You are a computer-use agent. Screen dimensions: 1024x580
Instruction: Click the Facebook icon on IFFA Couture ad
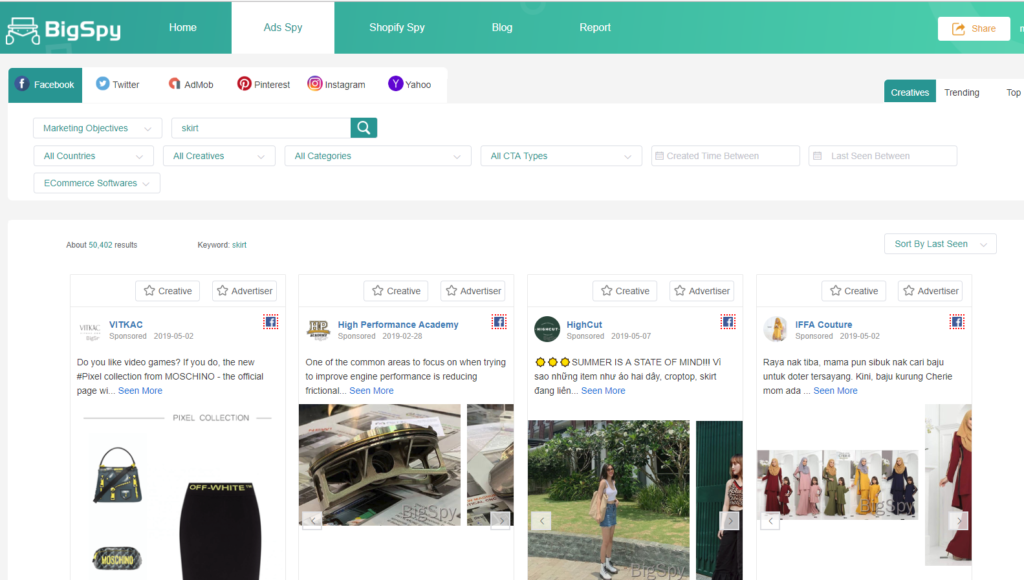coord(957,322)
